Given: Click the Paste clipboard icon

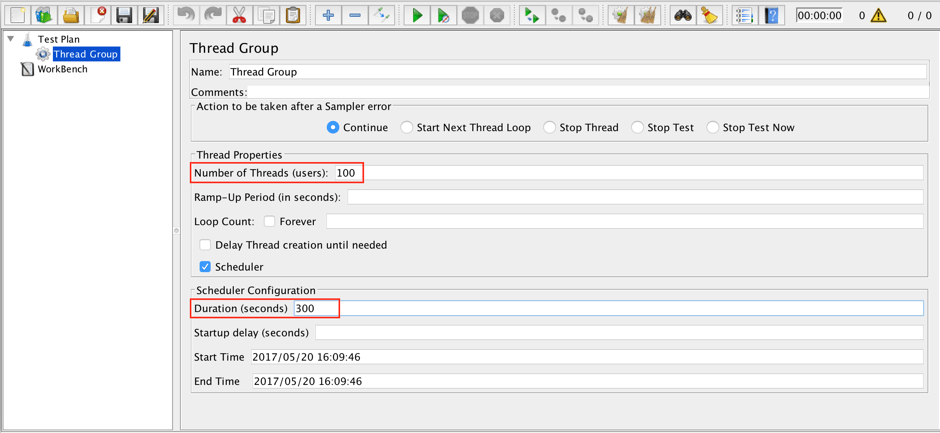Looking at the screenshot, I should tap(293, 15).
